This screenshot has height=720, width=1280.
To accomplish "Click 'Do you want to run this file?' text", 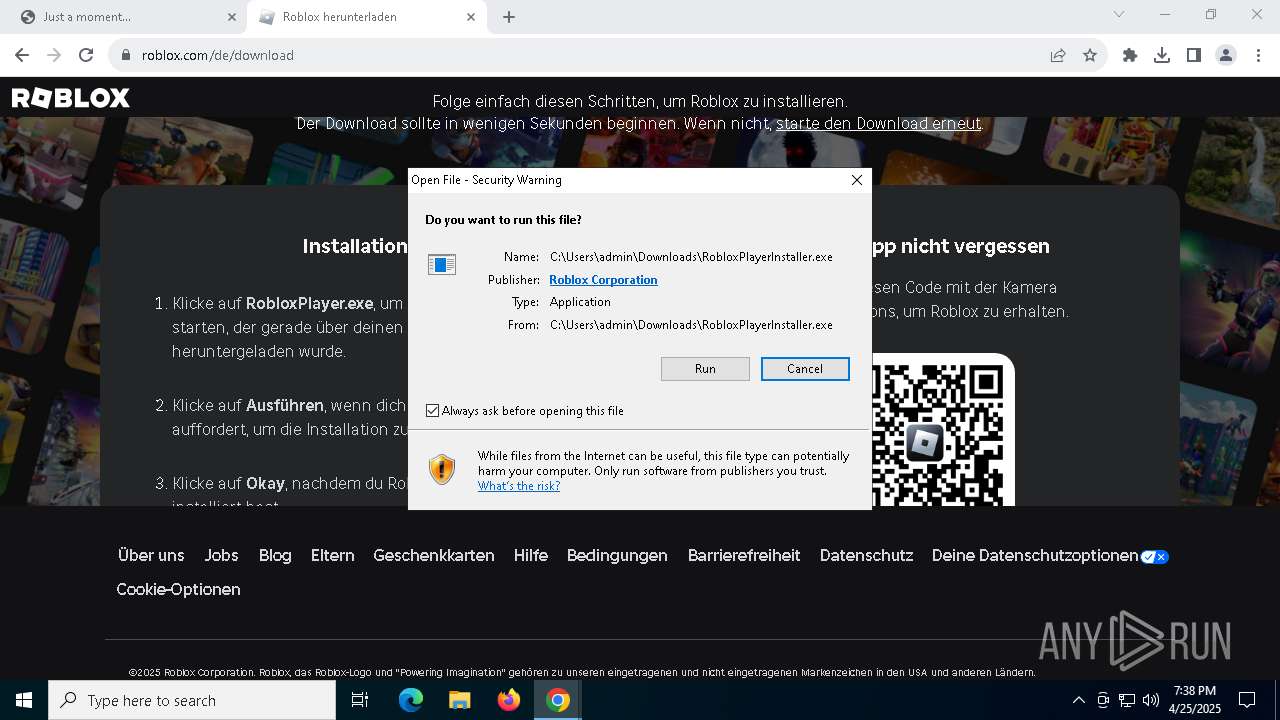I will pyautogui.click(x=503, y=220).
